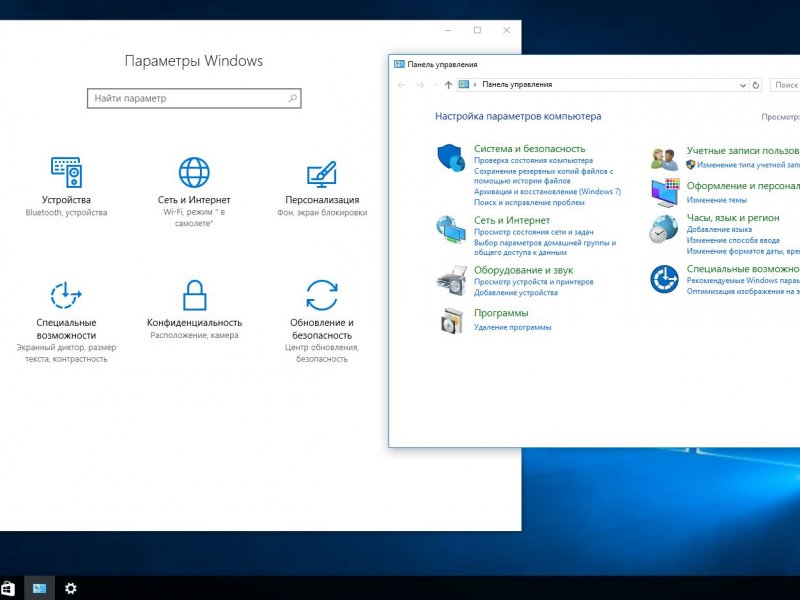Click the Добавление устройства link
The image size is (800, 600).
[516, 293]
